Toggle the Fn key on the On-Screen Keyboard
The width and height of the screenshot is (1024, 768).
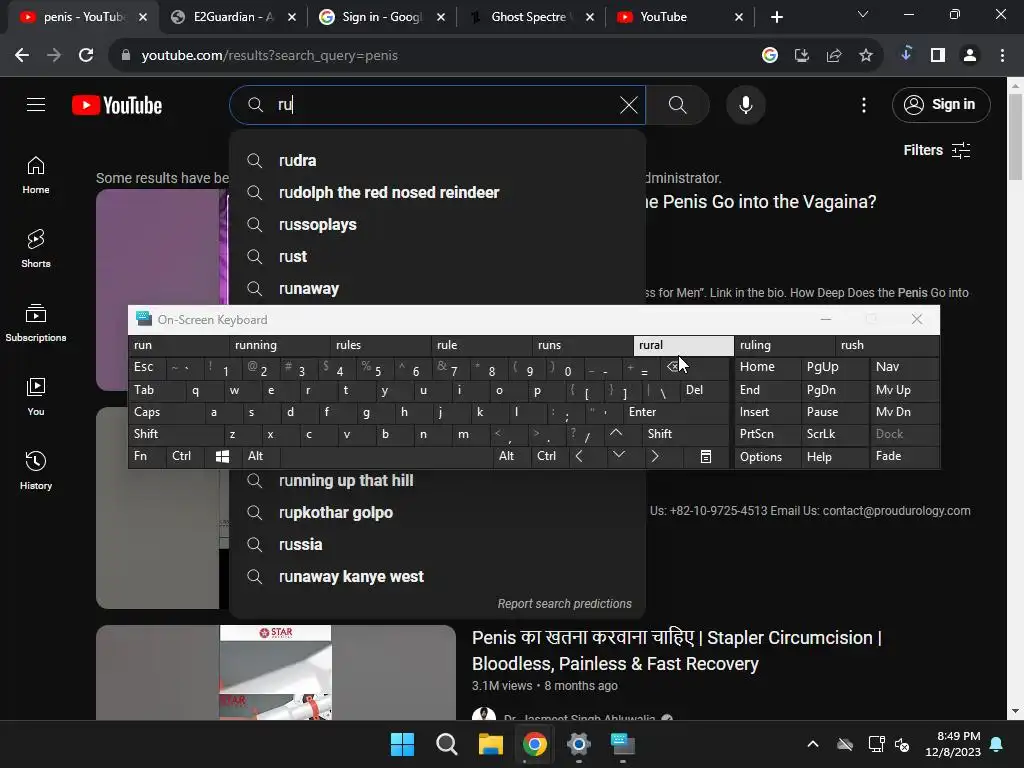point(147,456)
